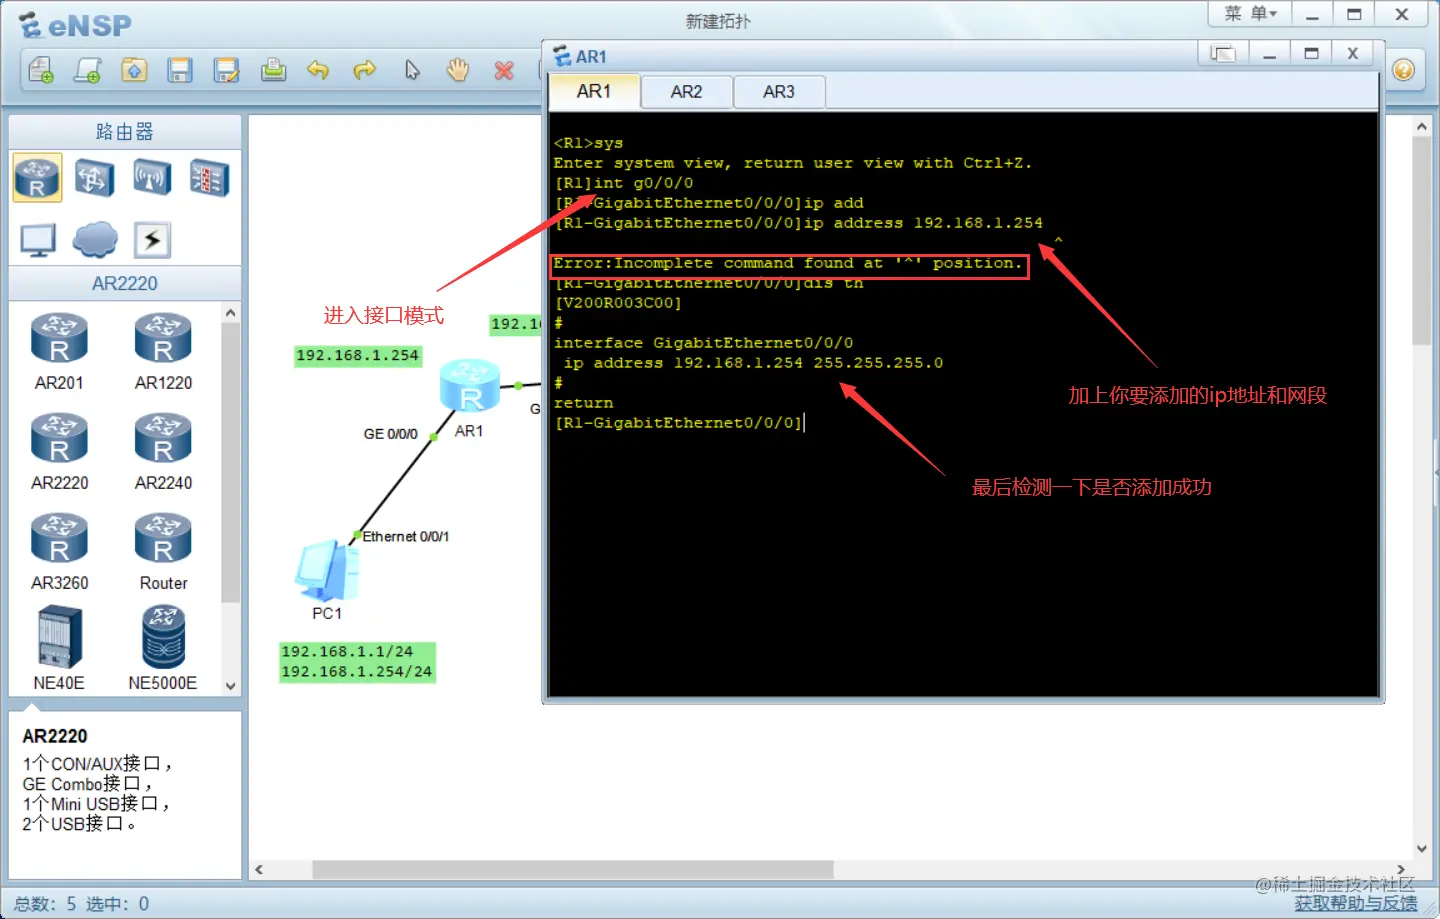Click the New Topology toolbar icon
Image resolution: width=1440 pixels, height=919 pixels.
pyautogui.click(x=41, y=70)
